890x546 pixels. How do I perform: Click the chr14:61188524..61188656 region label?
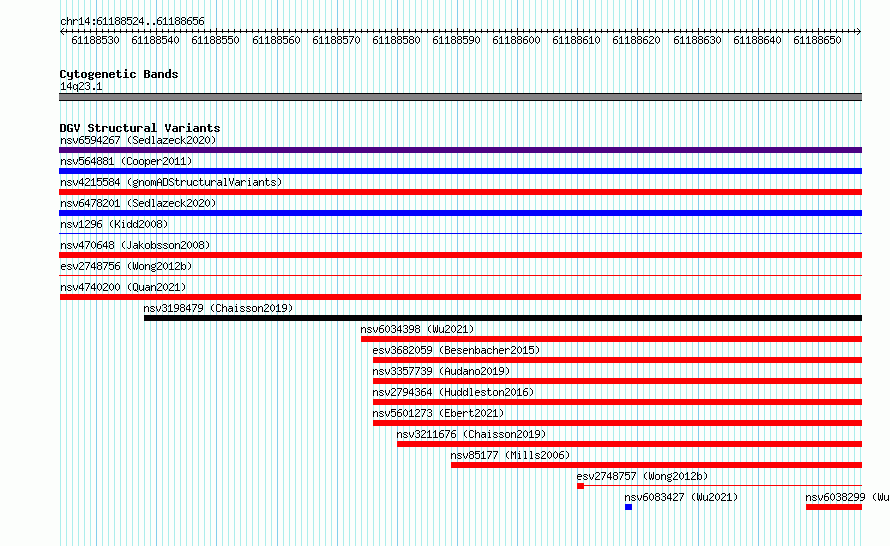[x=132, y=21]
